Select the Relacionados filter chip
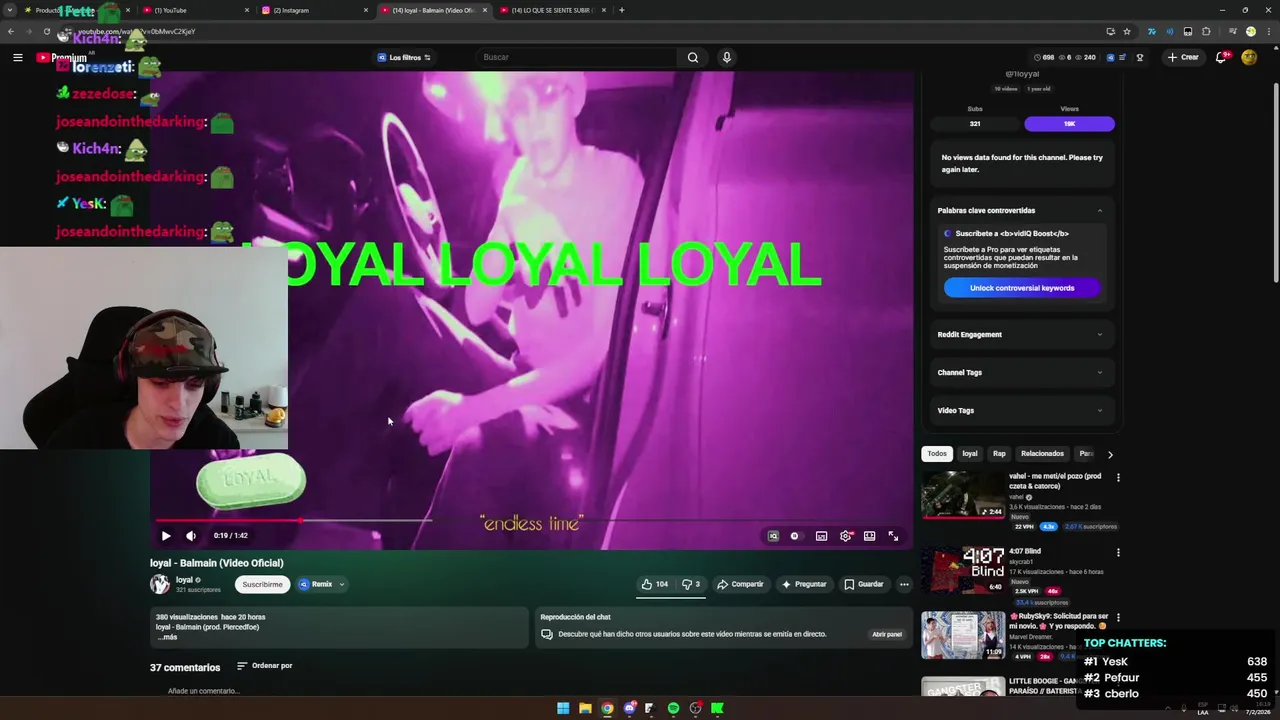 1042,453
